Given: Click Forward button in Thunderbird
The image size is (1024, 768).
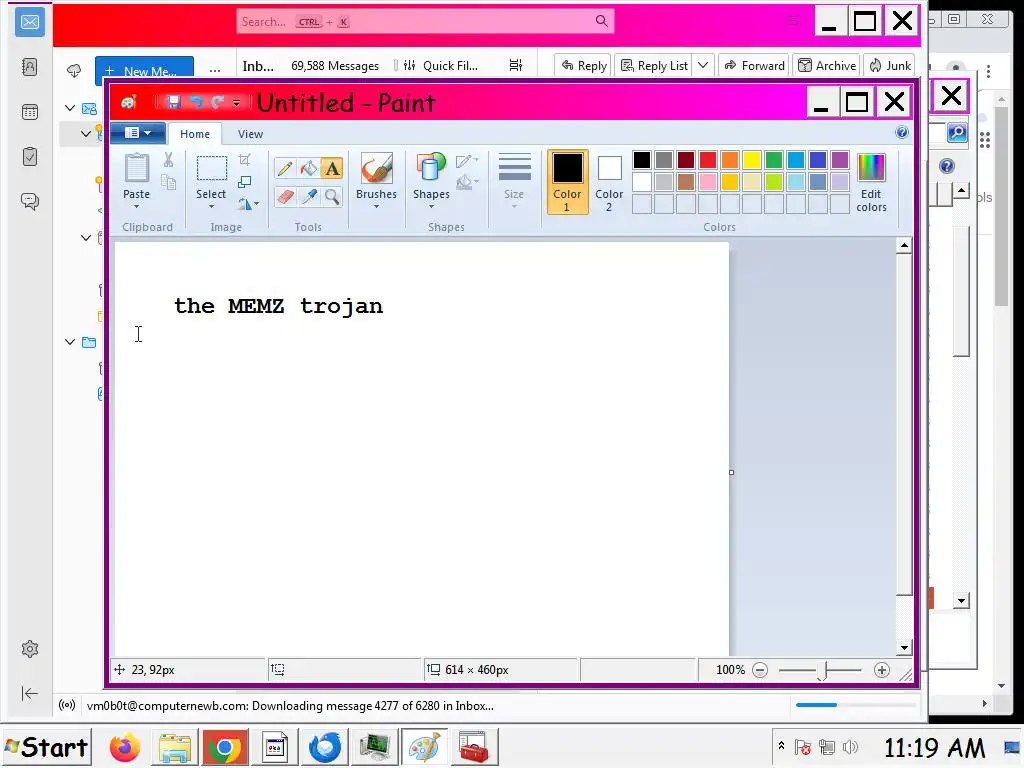Looking at the screenshot, I should pos(754,65).
